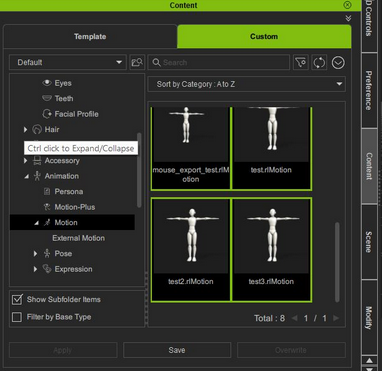Click the double-chevron collapse icon
This screenshot has width=382, height=371.
tap(348, 18)
